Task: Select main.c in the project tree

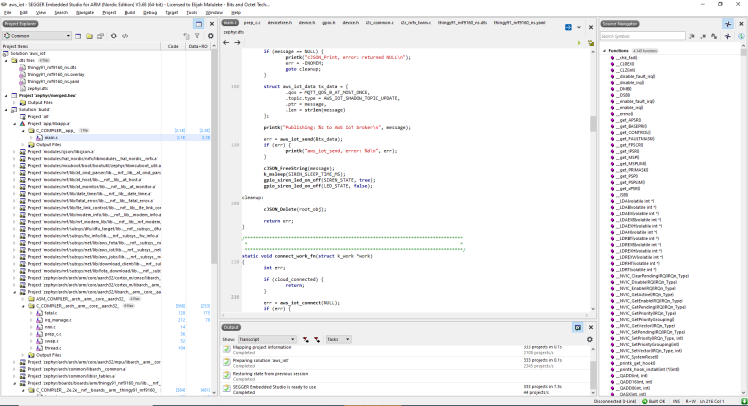Action: coord(50,137)
